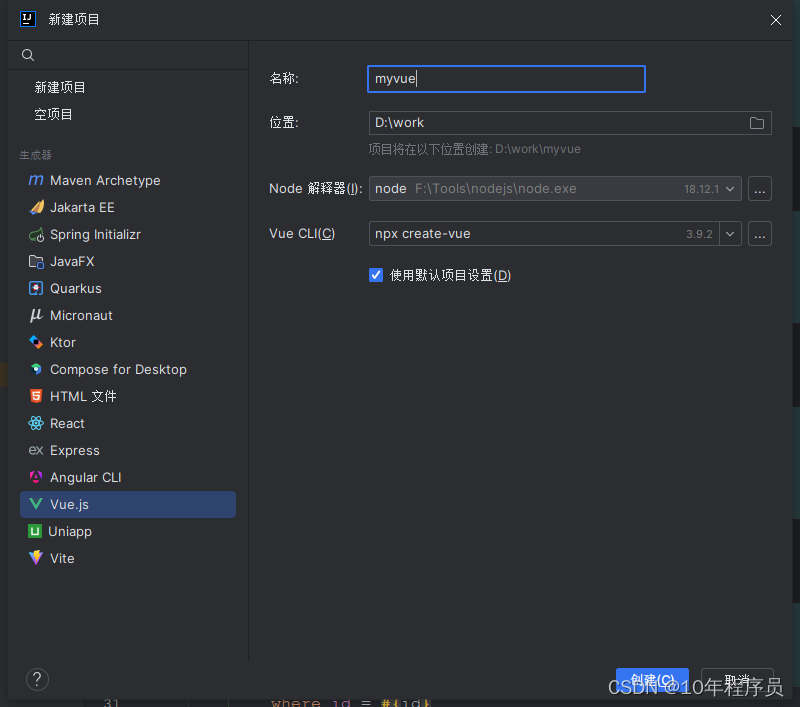Image resolution: width=800 pixels, height=707 pixels.
Task: Click the location field showing D:\work
Action: click(570, 123)
